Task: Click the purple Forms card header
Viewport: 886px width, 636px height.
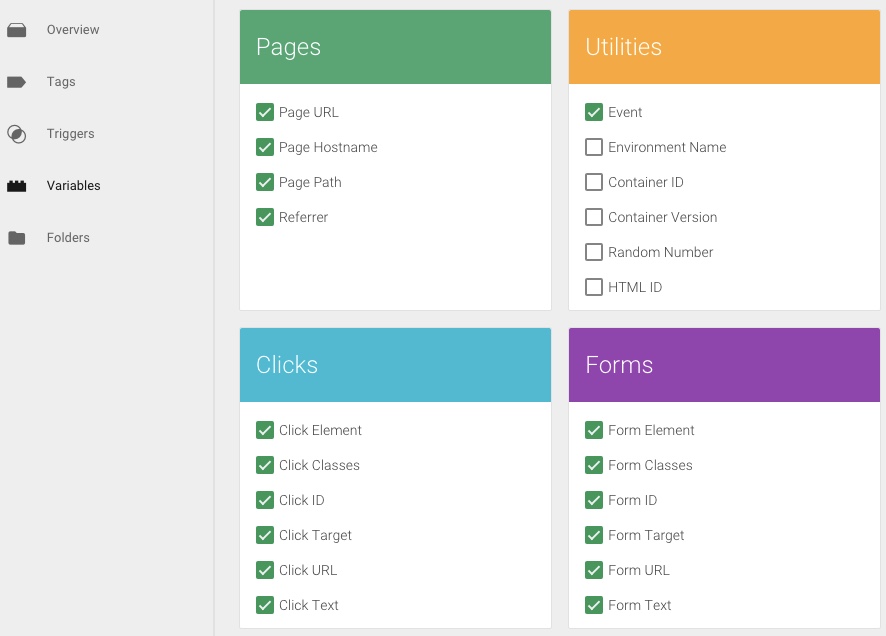Action: 724,365
